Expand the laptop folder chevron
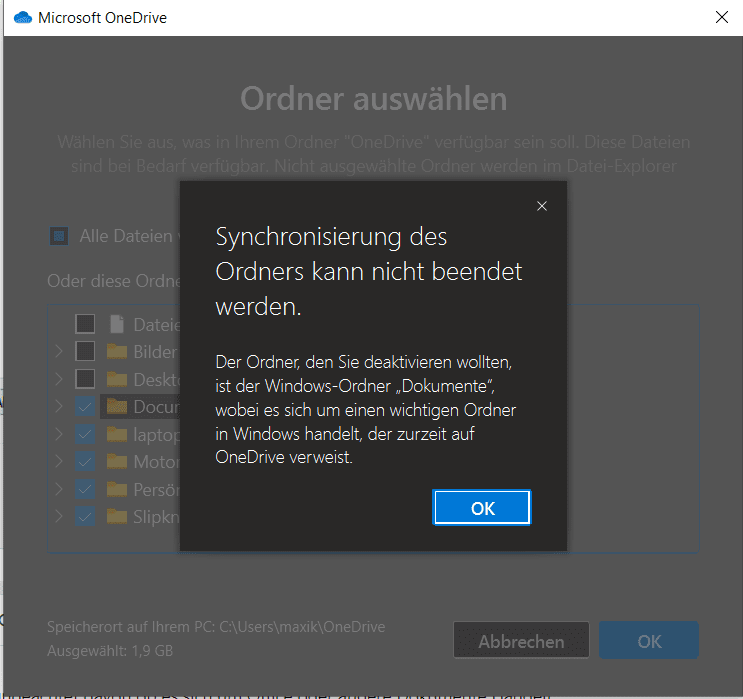This screenshot has width=743, height=699. pos(59,434)
